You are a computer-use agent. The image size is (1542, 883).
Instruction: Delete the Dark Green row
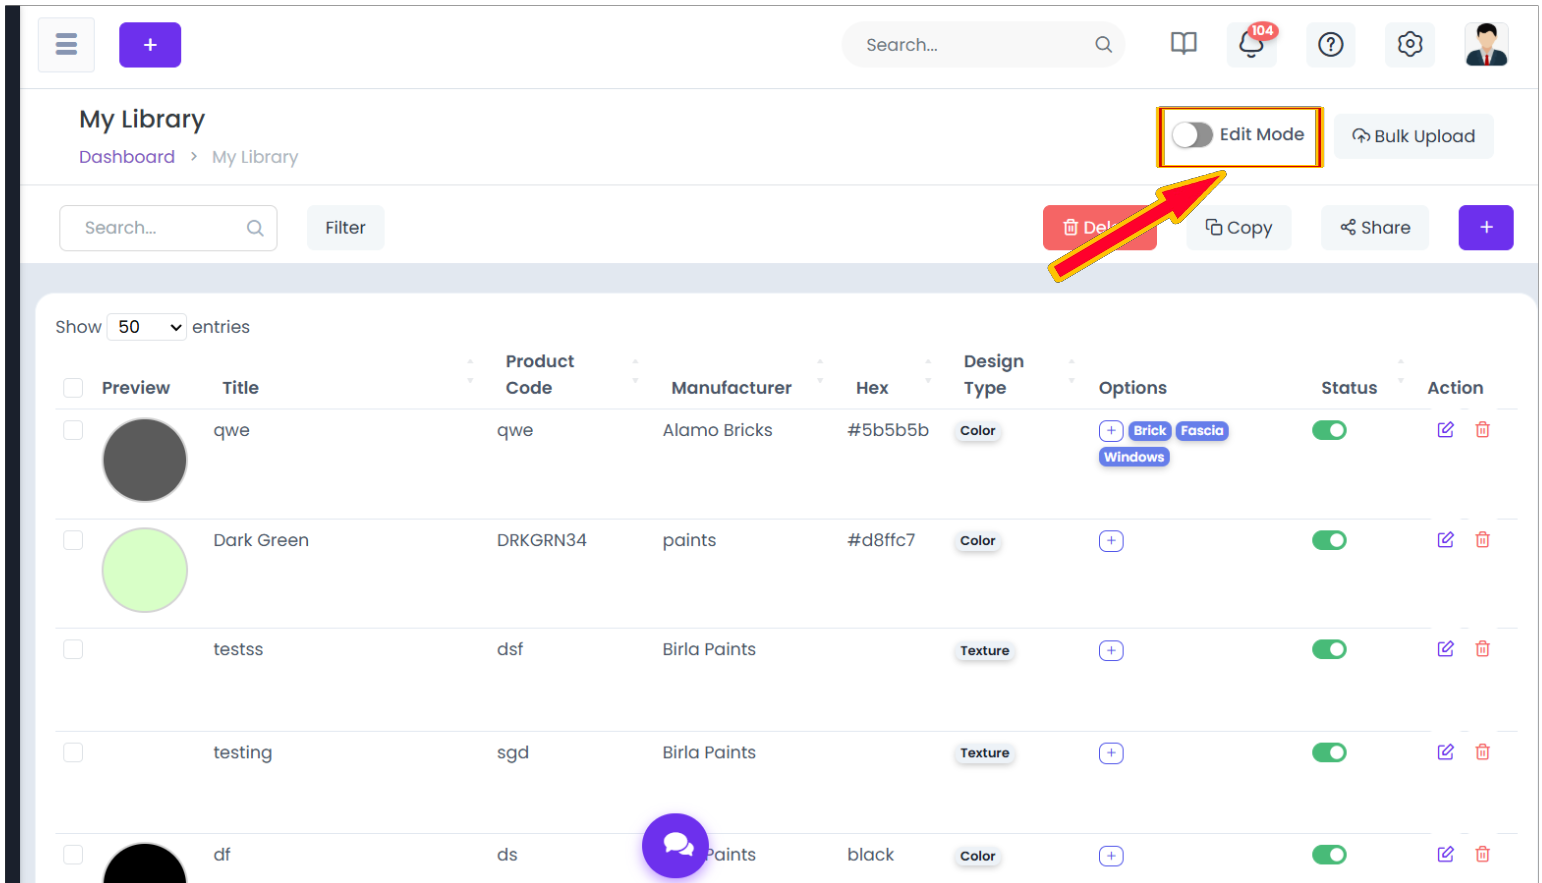pos(1482,540)
